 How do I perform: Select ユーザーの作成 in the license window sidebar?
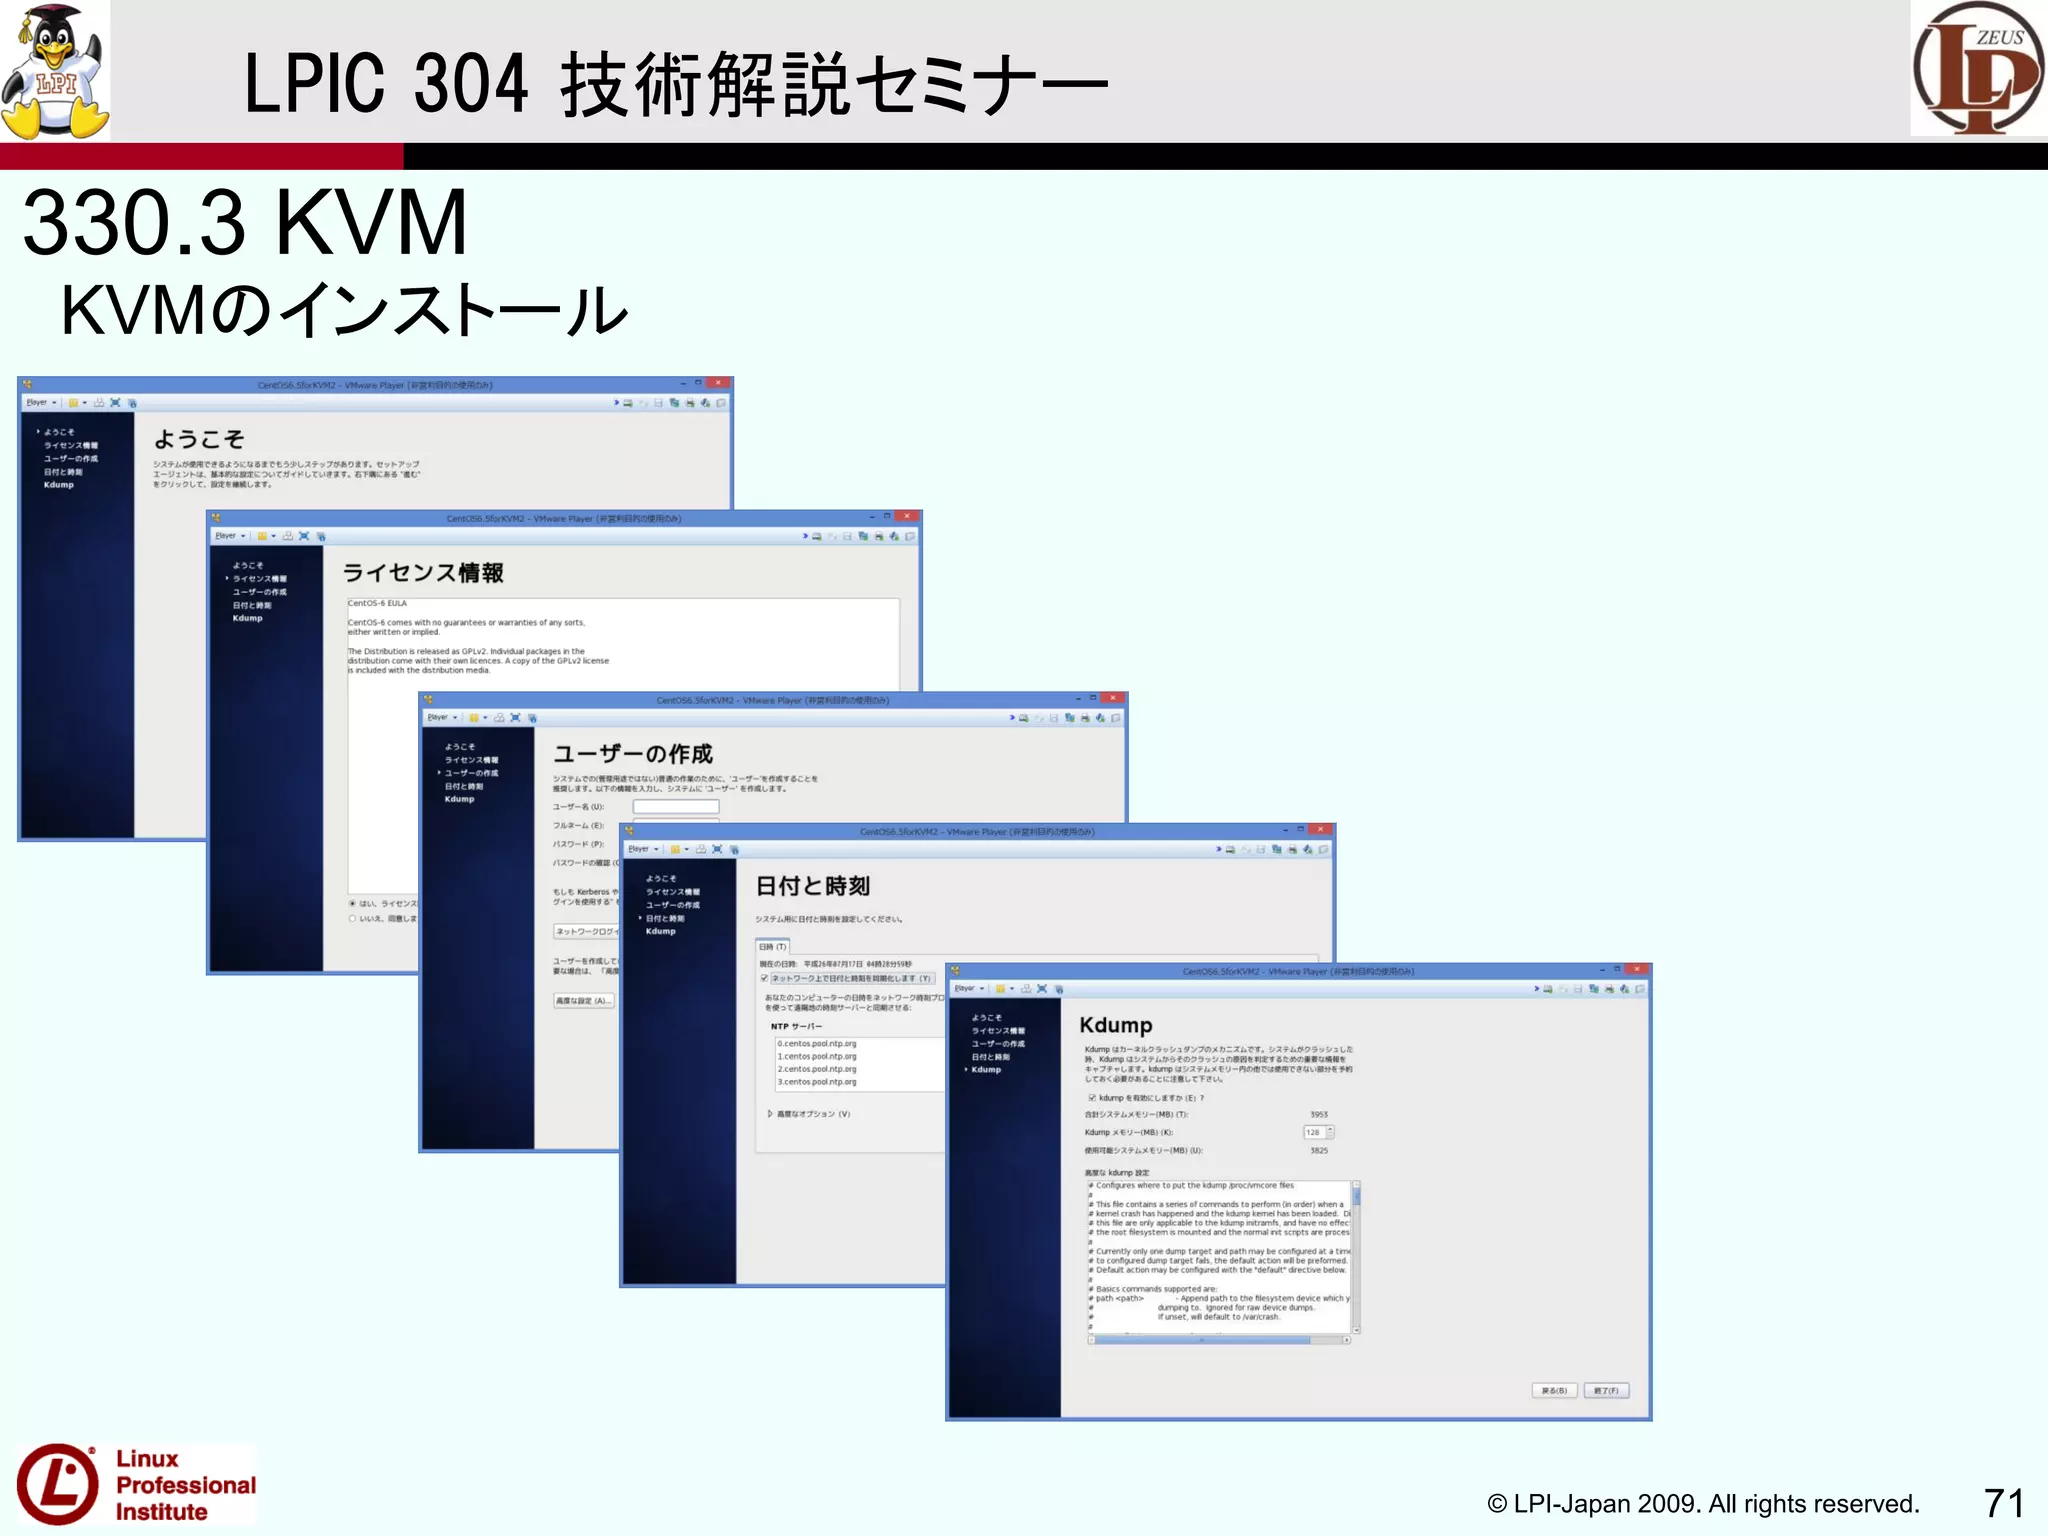(260, 592)
